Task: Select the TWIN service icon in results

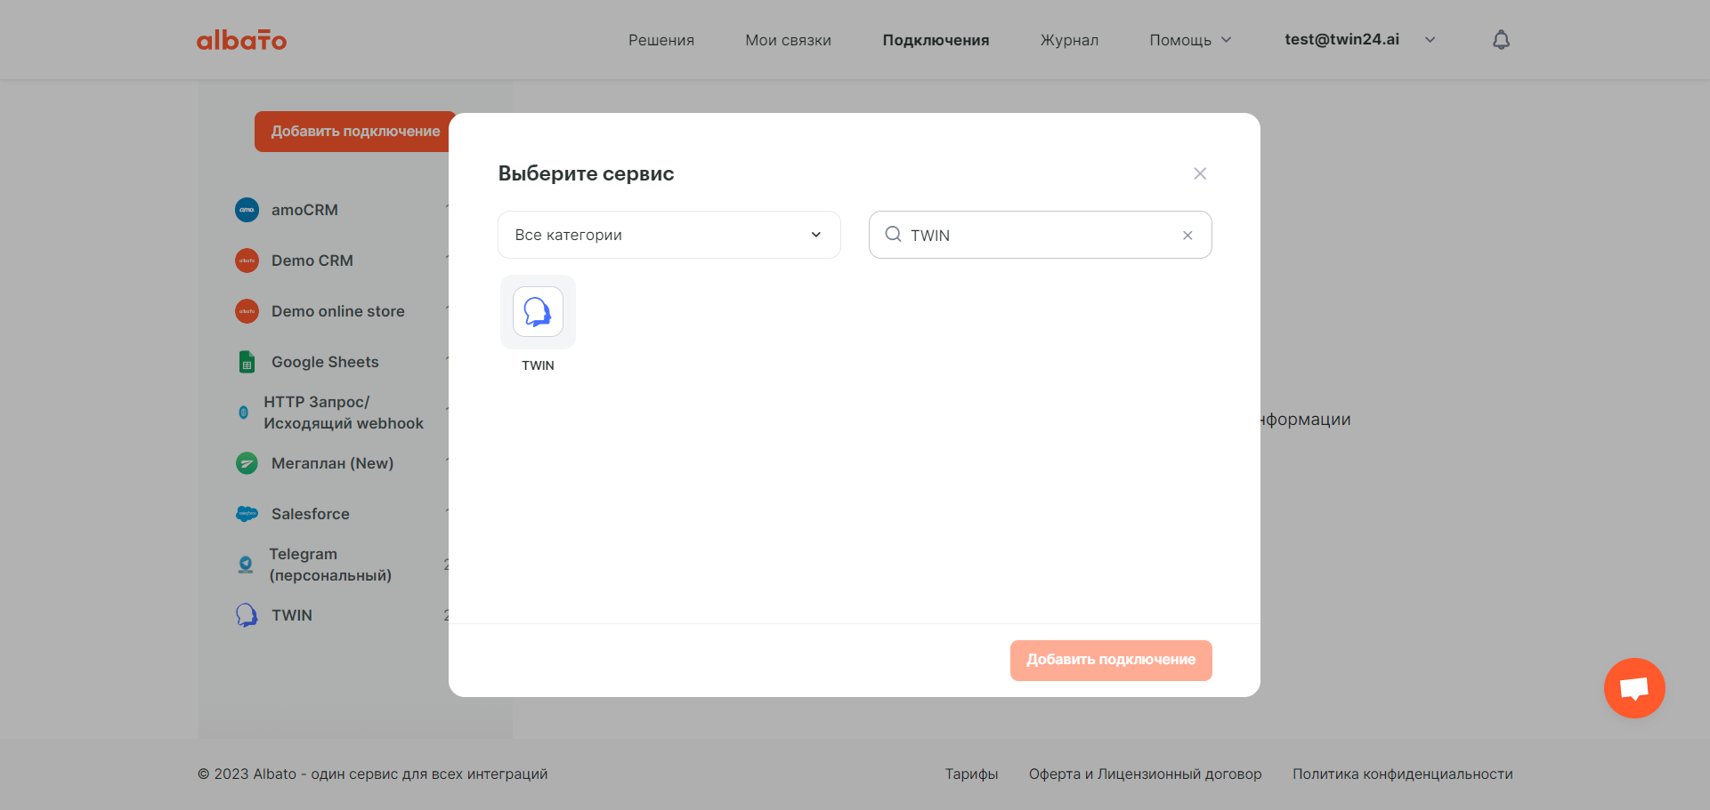Action: (538, 312)
